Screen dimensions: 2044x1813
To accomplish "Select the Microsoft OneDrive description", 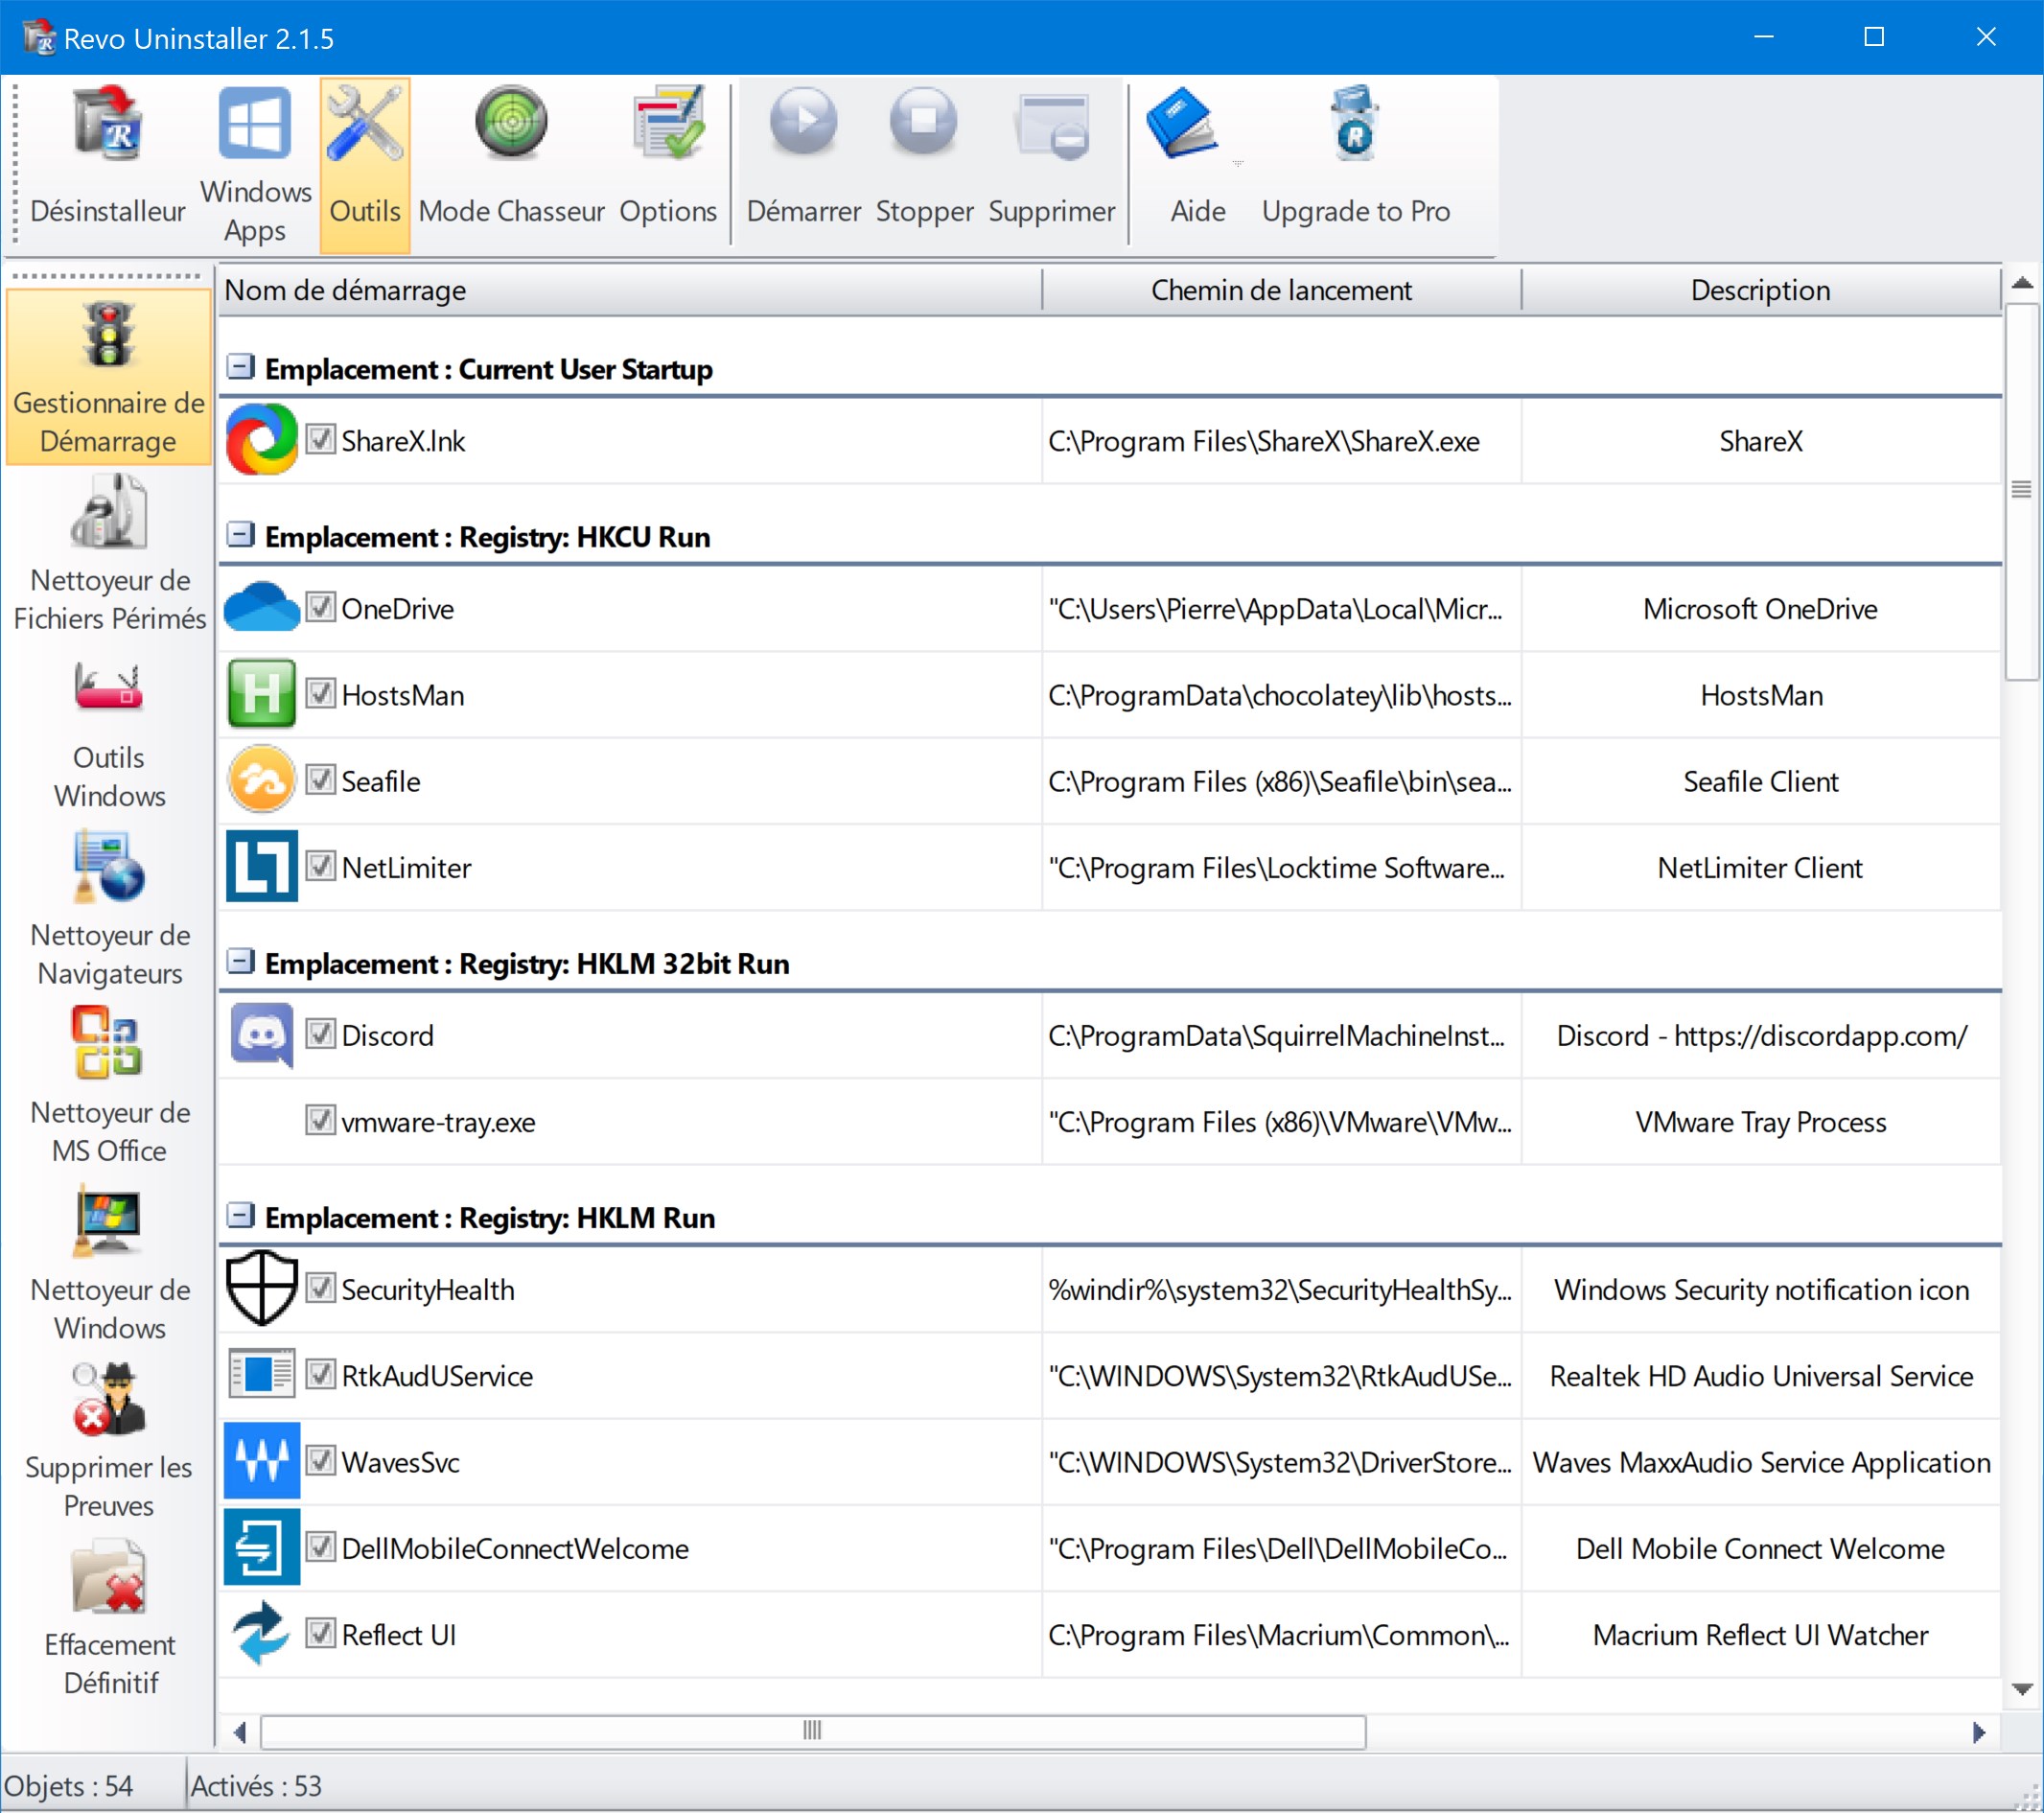I will pos(1760,609).
